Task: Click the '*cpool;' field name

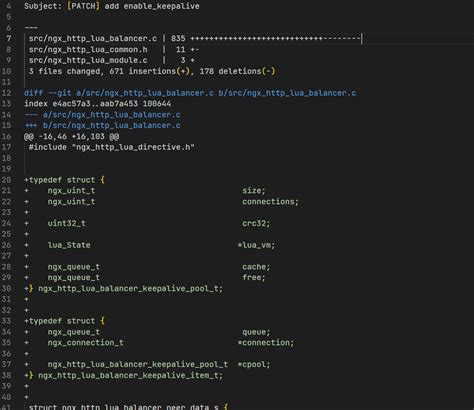Action: 254,364
